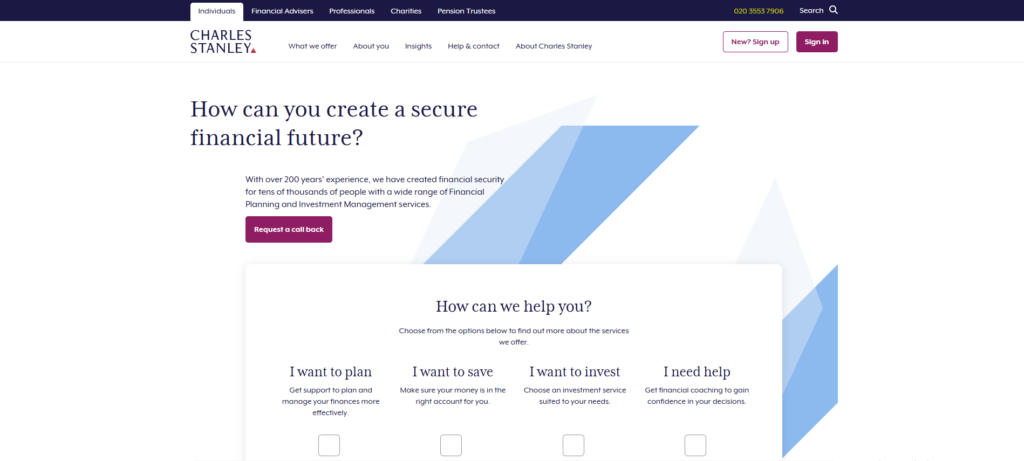Click the Request a call back button

tap(289, 229)
